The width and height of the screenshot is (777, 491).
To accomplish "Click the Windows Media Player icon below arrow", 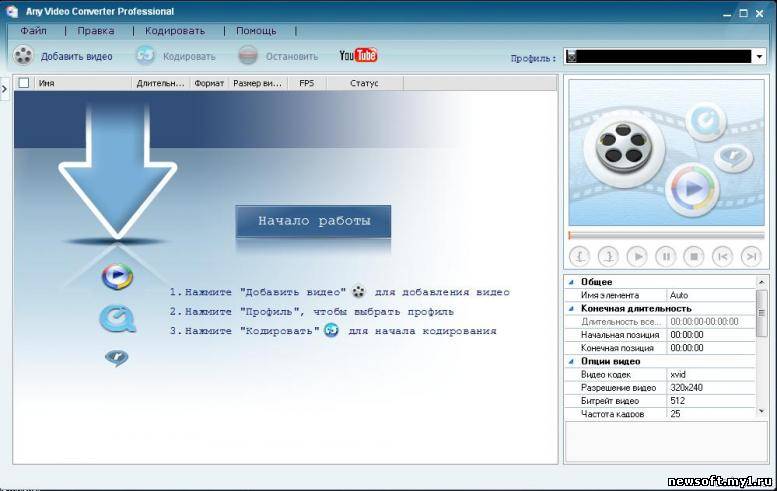I will point(117,276).
